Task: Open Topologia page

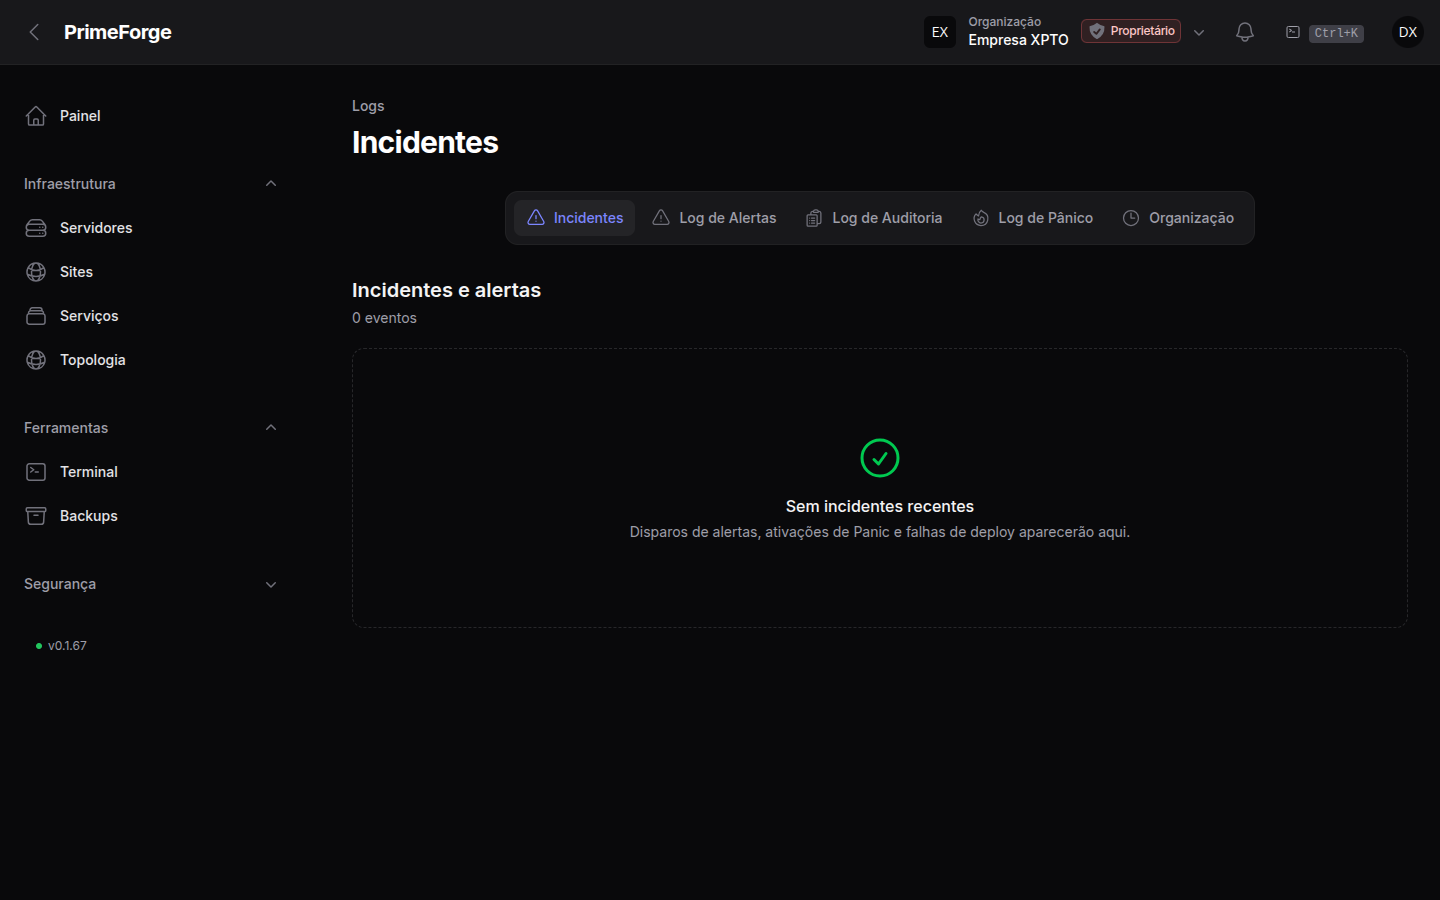Action: tap(150, 360)
